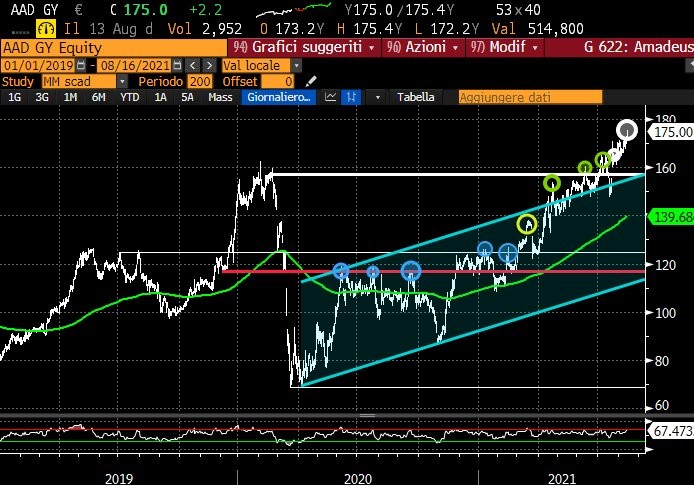This screenshot has height=485, width=694.
Task: Click the pencil edit study icon
Action: (311, 81)
